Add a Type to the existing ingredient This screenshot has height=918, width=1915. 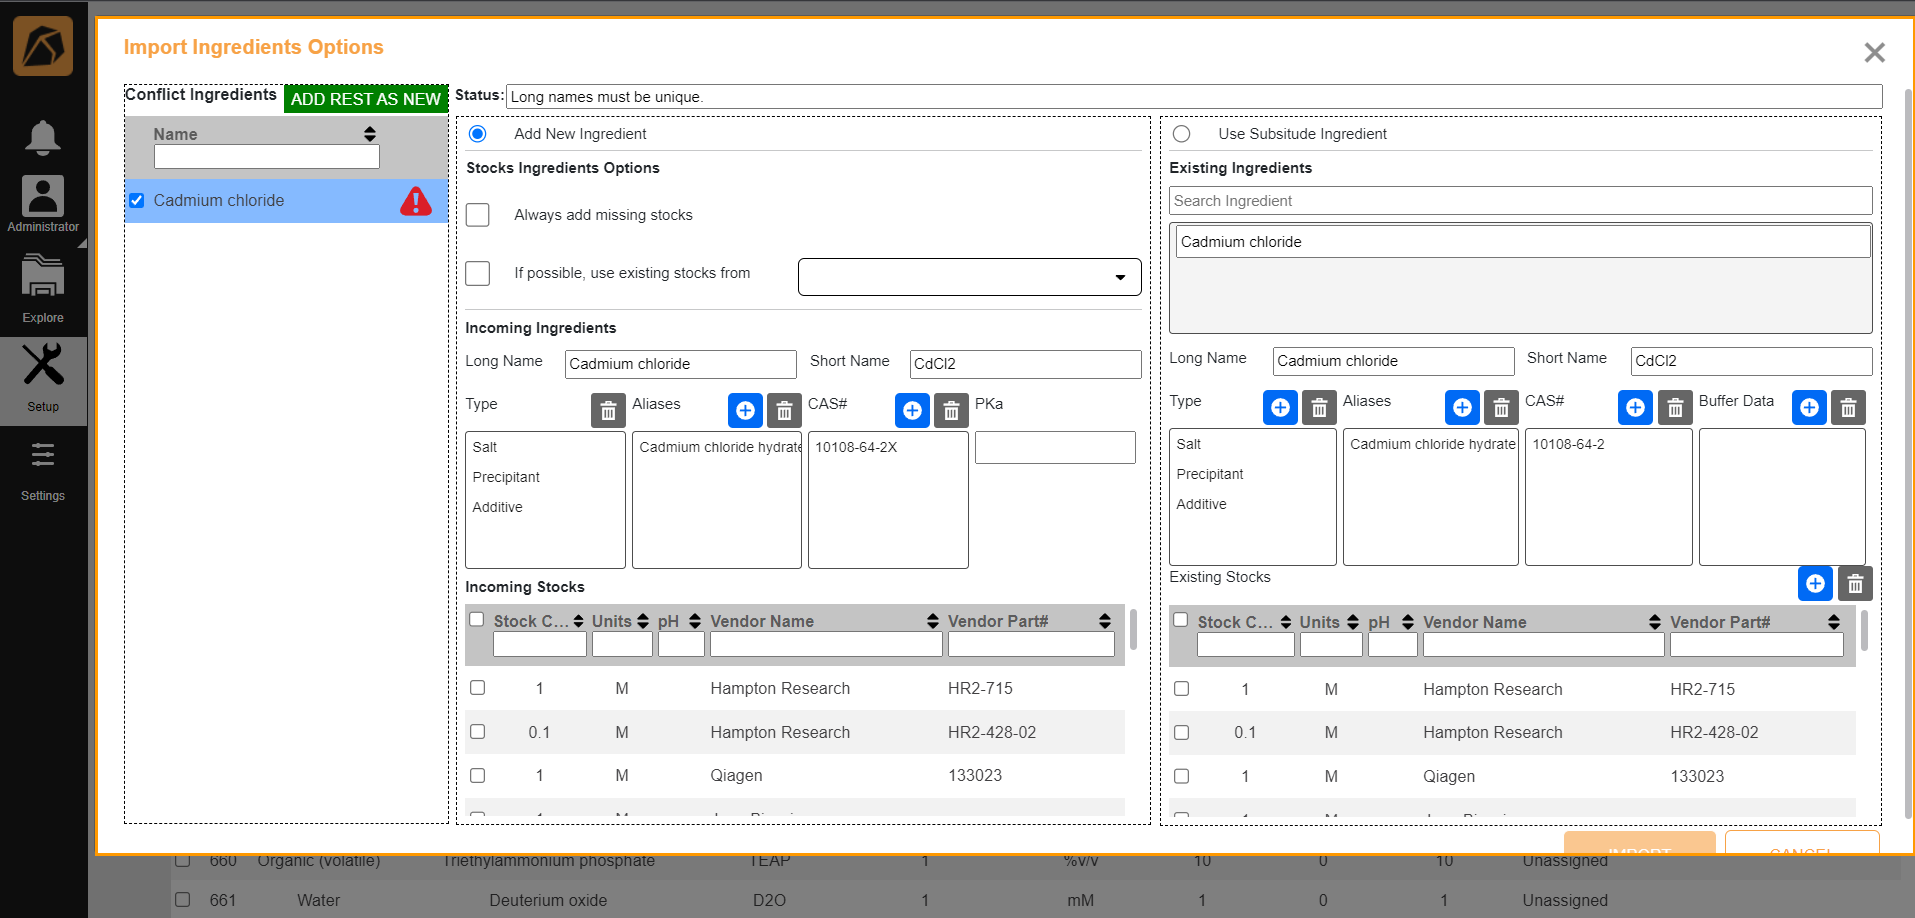1280,408
